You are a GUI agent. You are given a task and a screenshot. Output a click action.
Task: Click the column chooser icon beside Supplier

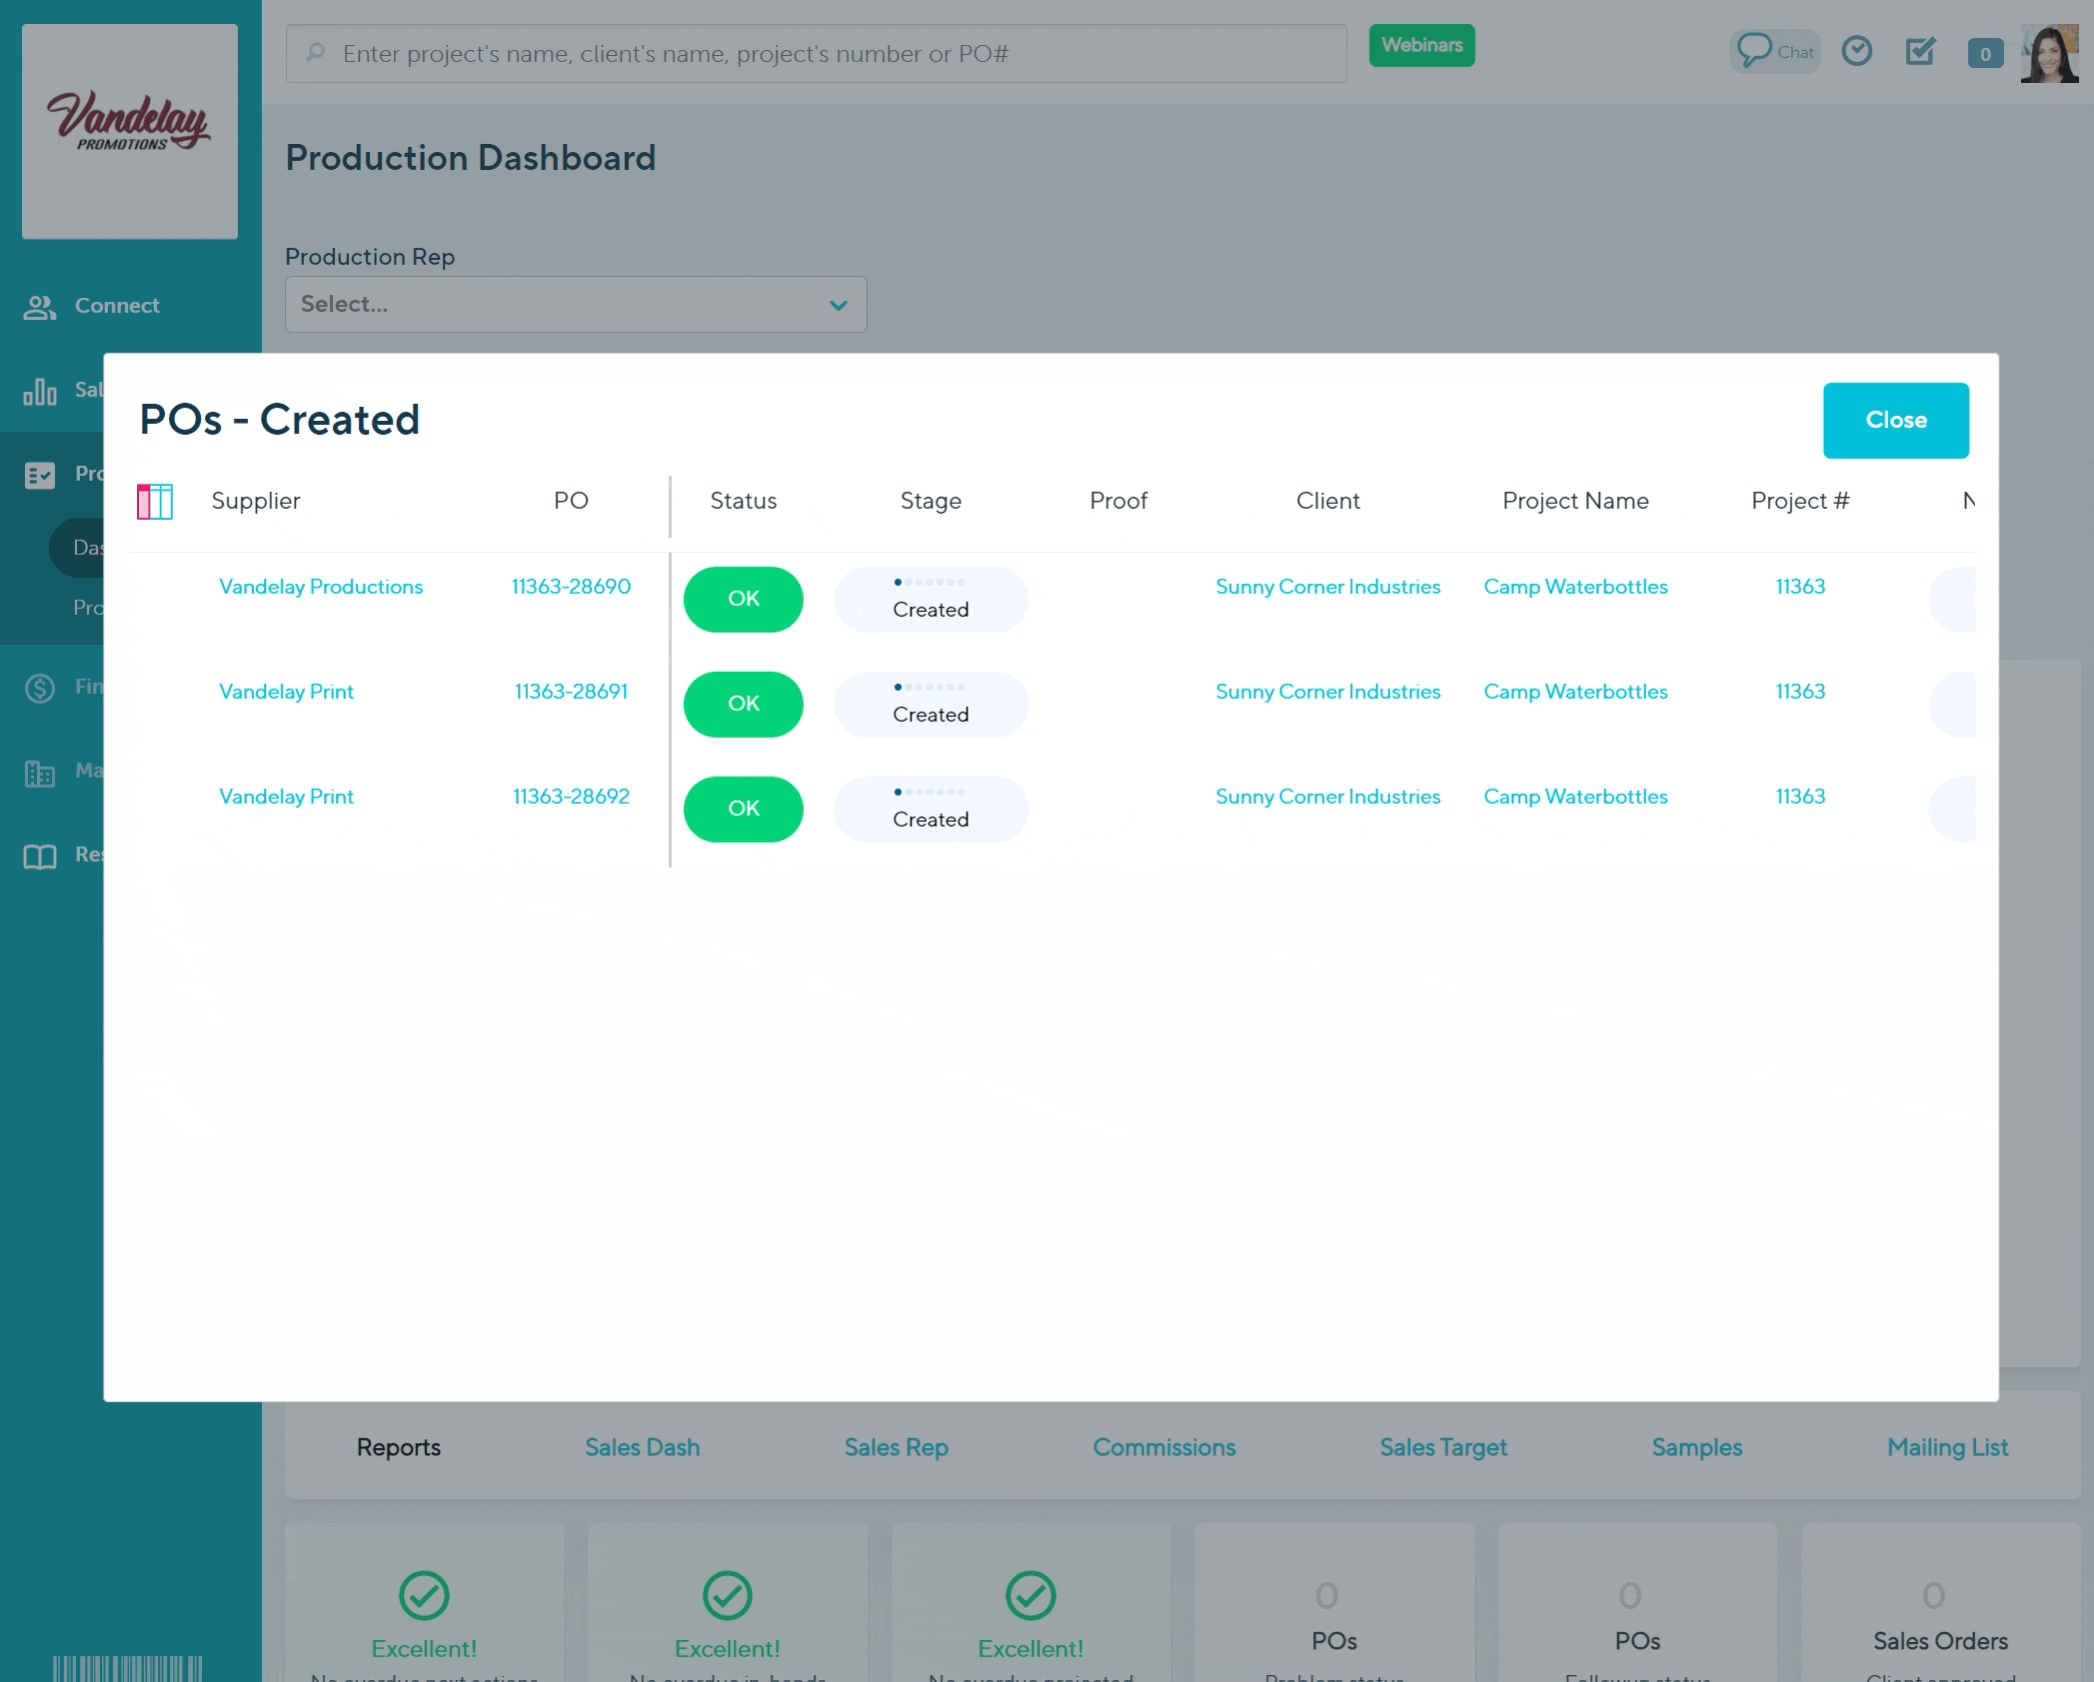[x=155, y=501]
